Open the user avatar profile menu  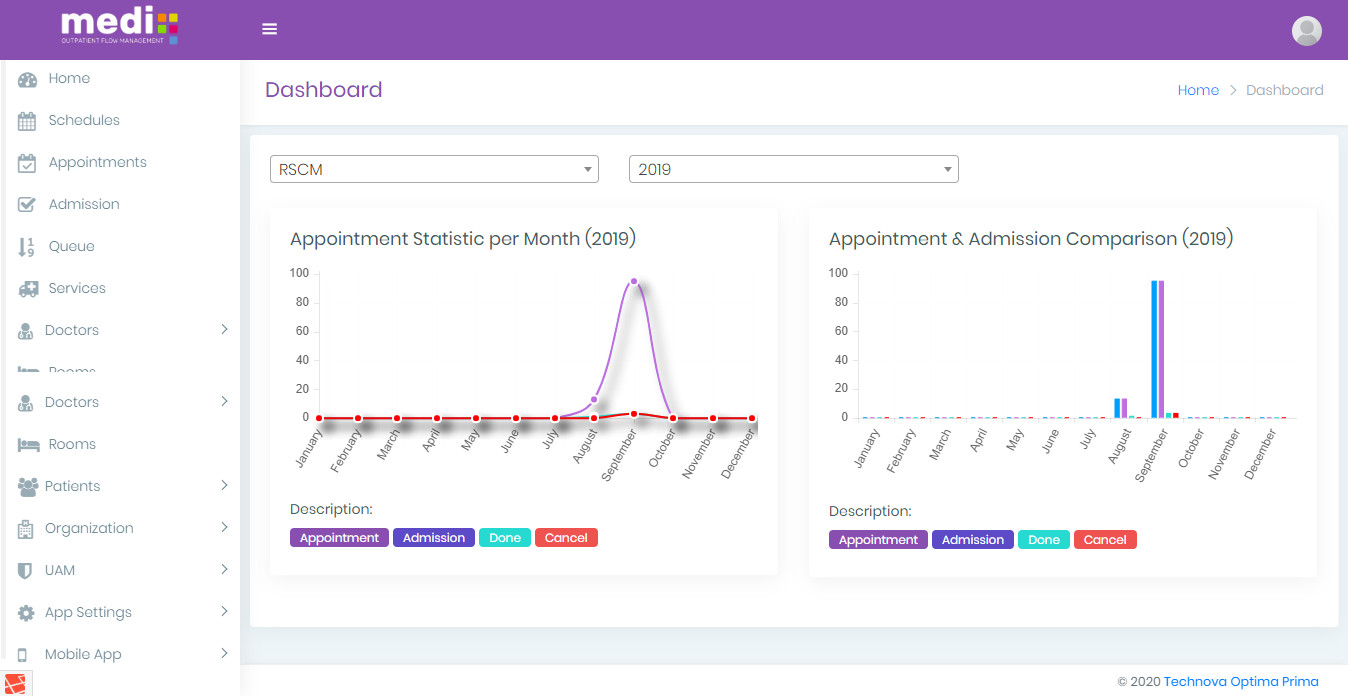[x=1306, y=31]
